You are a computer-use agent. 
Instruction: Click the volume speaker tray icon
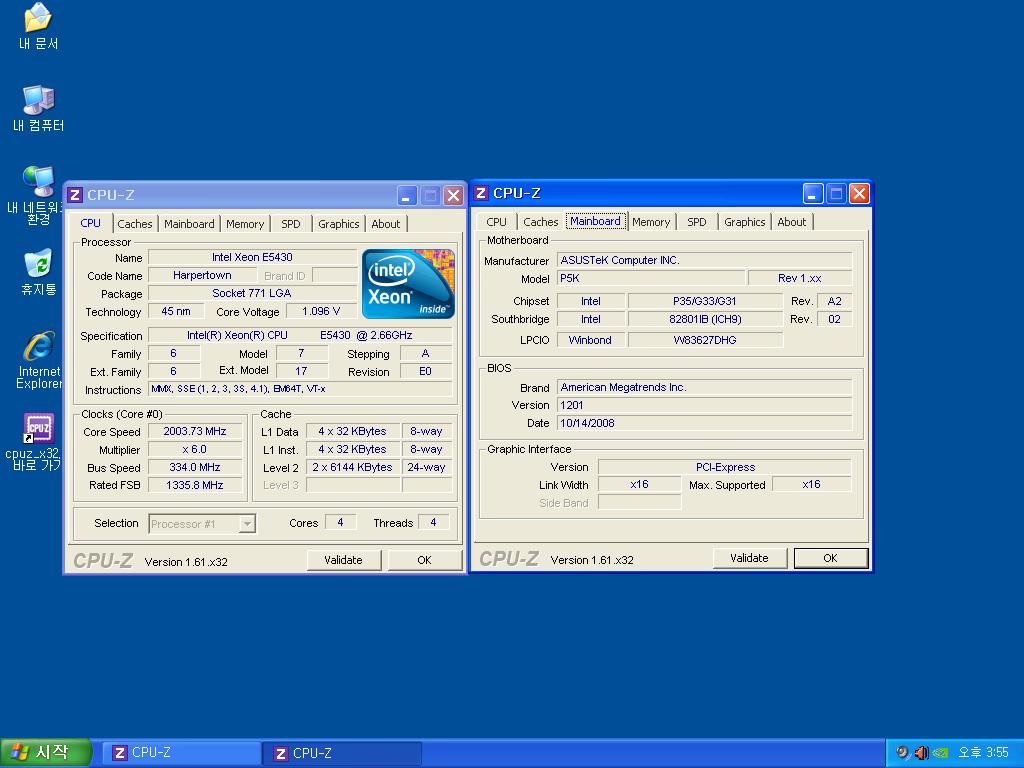pyautogui.click(x=921, y=752)
